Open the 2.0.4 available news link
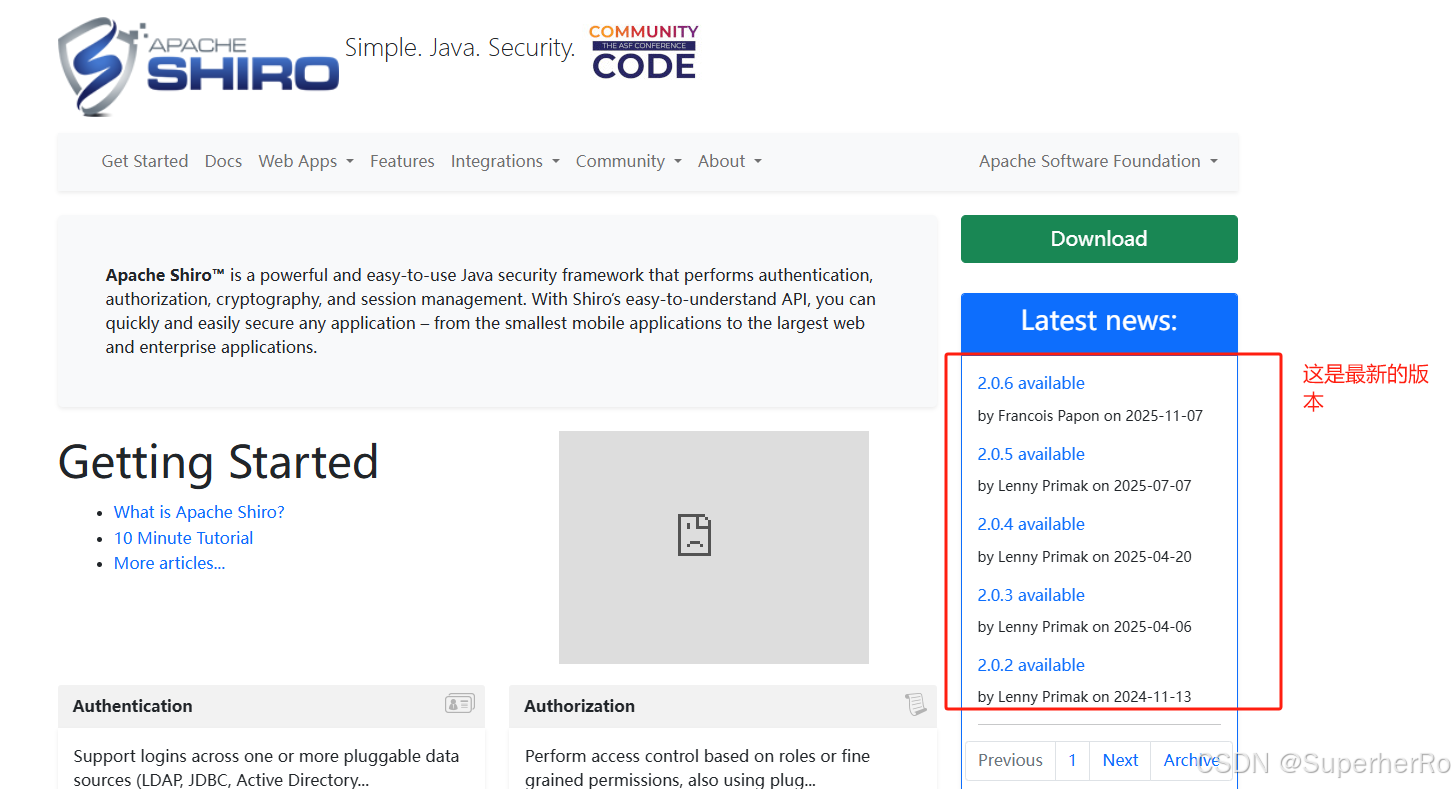The width and height of the screenshot is (1455, 789). [1031, 524]
